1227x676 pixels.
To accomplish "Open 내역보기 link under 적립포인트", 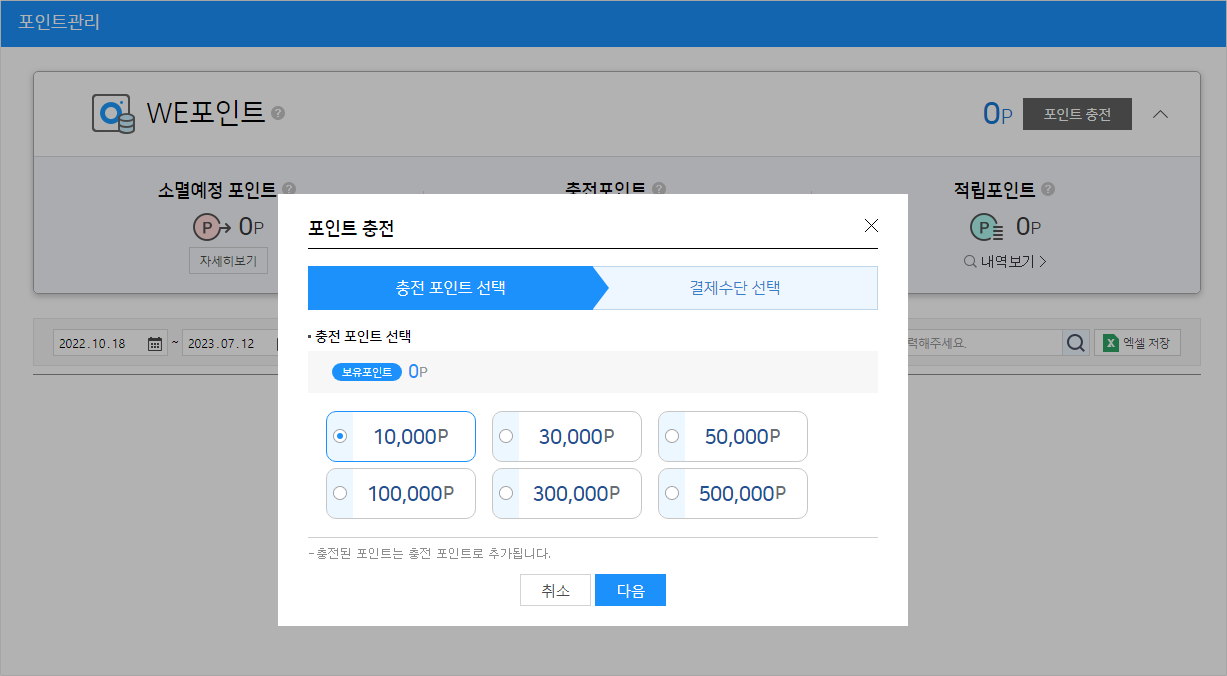I will click(1005, 262).
